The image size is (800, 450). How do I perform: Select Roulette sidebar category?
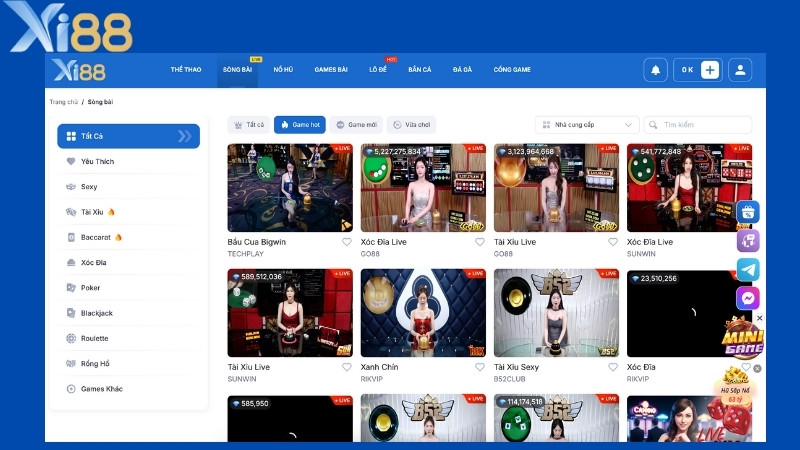point(129,338)
